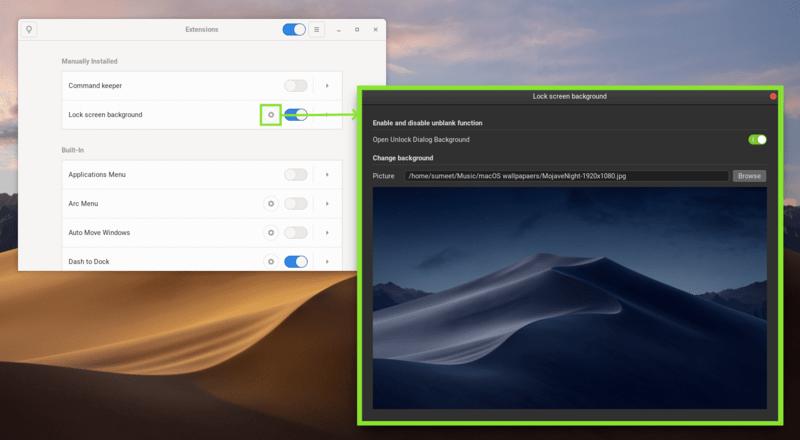Expand the Auto Move Windows row details
Image resolution: width=800 pixels, height=440 pixels.
tap(327, 233)
